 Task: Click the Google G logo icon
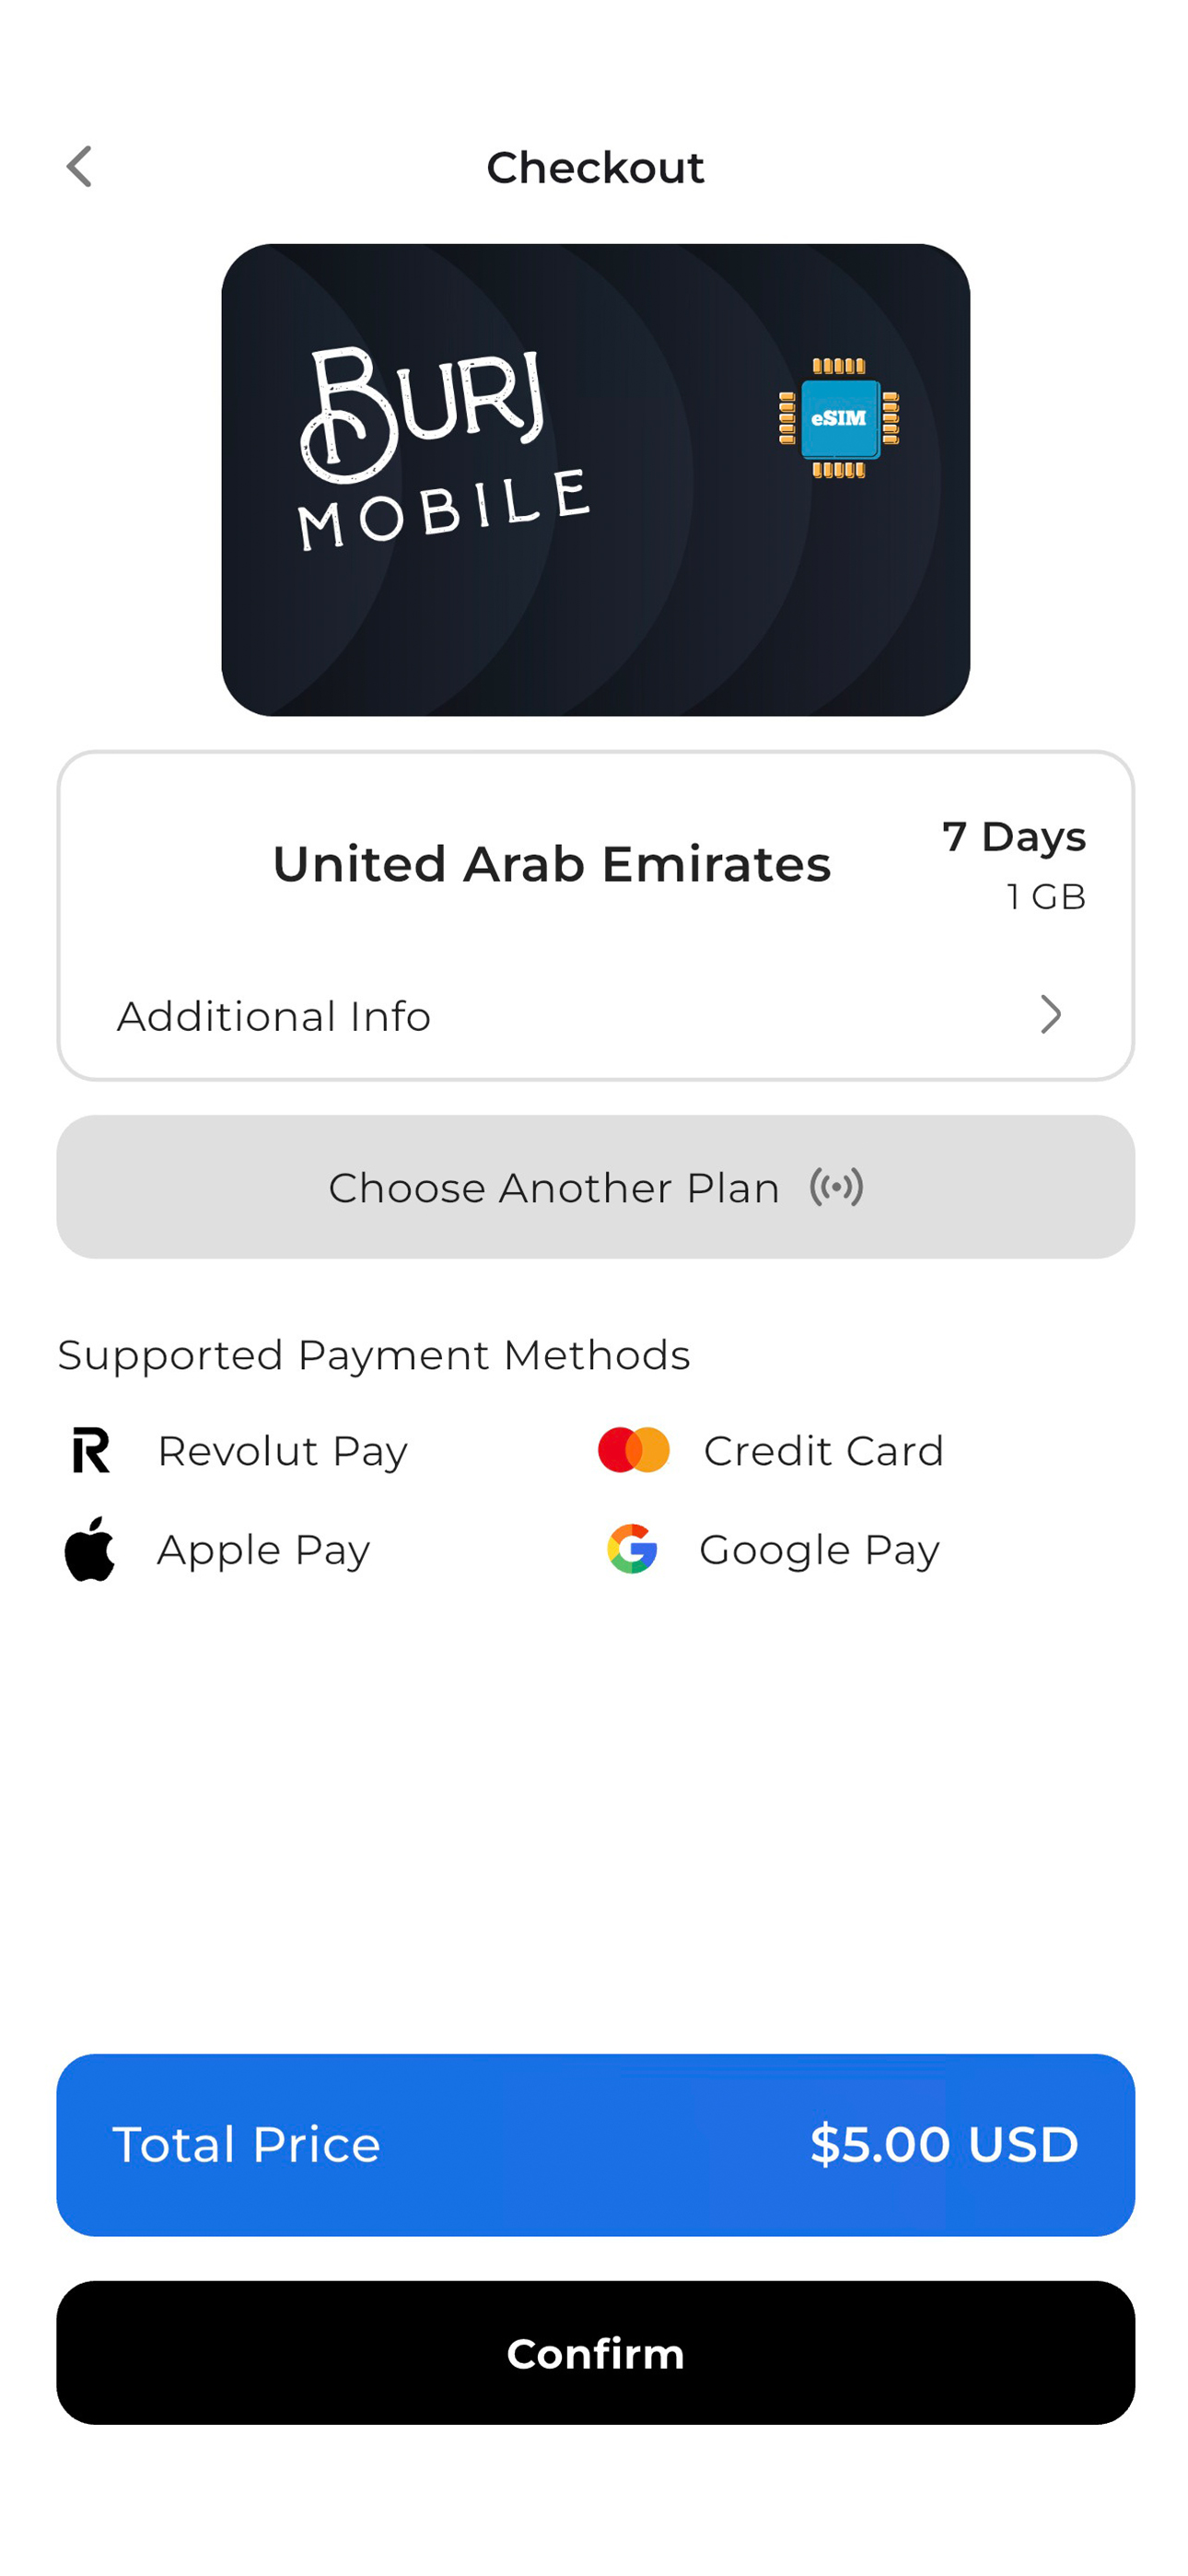pyautogui.click(x=632, y=1548)
